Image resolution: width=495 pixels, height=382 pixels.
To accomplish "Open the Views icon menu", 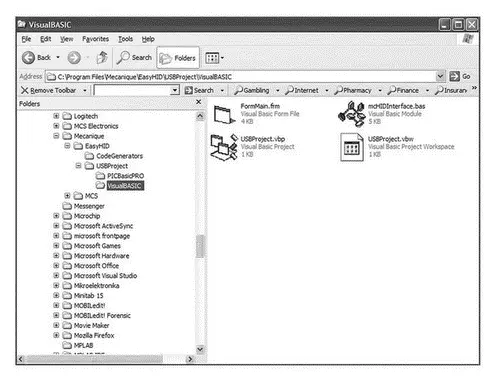I will pyautogui.click(x=214, y=58).
